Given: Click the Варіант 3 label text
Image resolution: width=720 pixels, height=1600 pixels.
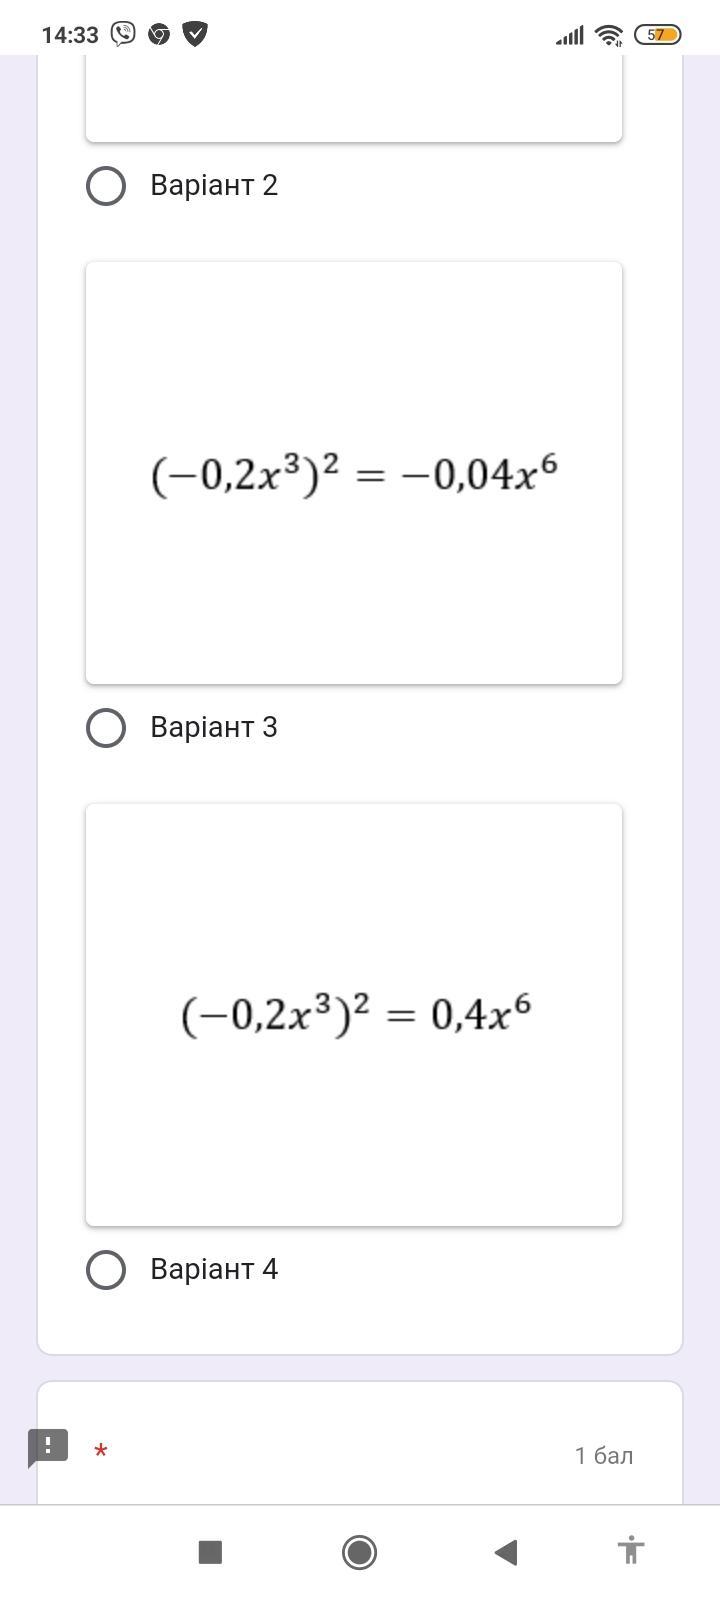Looking at the screenshot, I should click(214, 728).
